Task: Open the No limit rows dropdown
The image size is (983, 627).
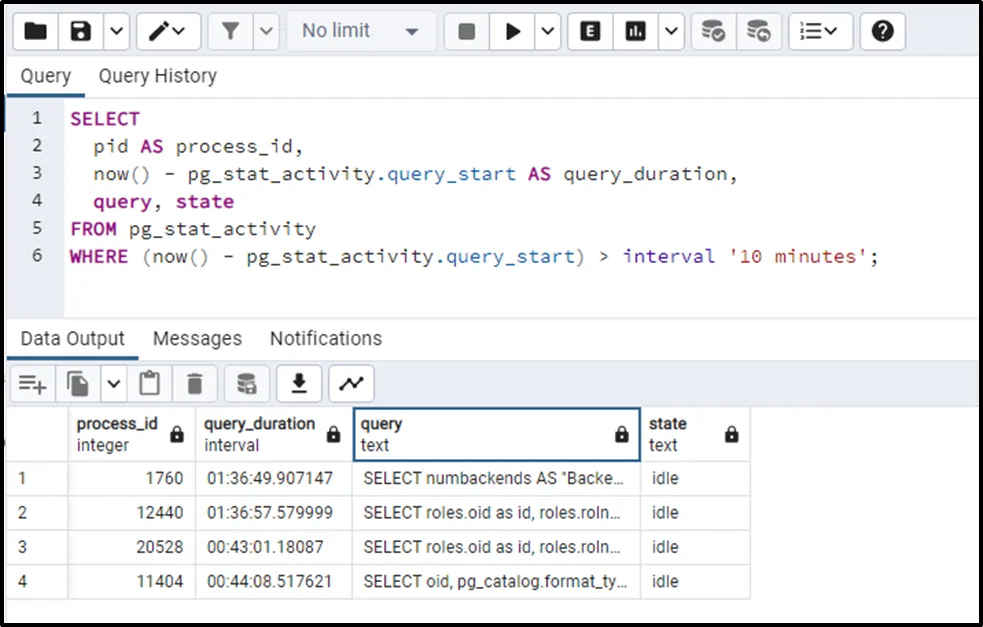Action: (x=360, y=32)
